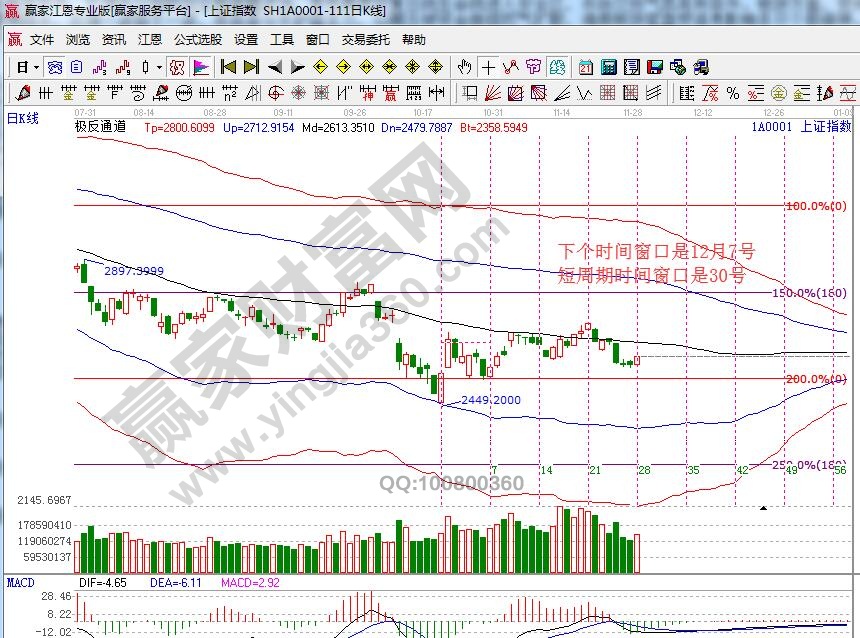Click the MACD indicator label

[21, 581]
